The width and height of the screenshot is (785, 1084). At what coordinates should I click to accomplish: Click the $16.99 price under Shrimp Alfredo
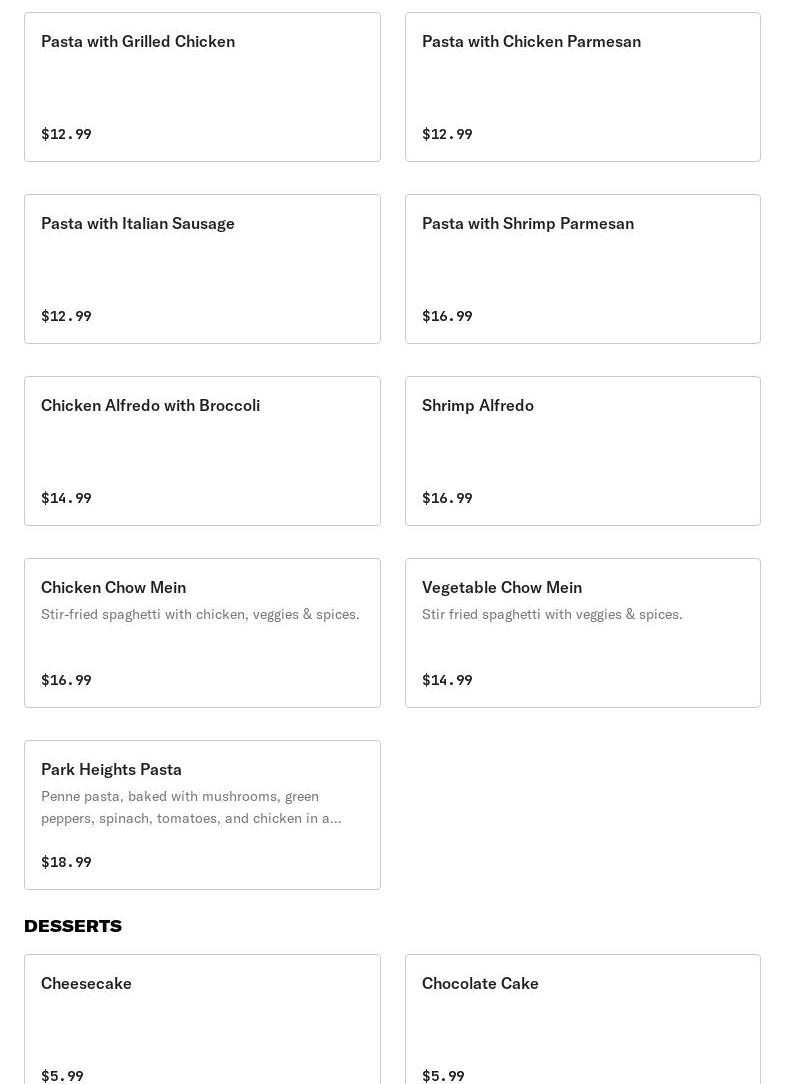447,498
